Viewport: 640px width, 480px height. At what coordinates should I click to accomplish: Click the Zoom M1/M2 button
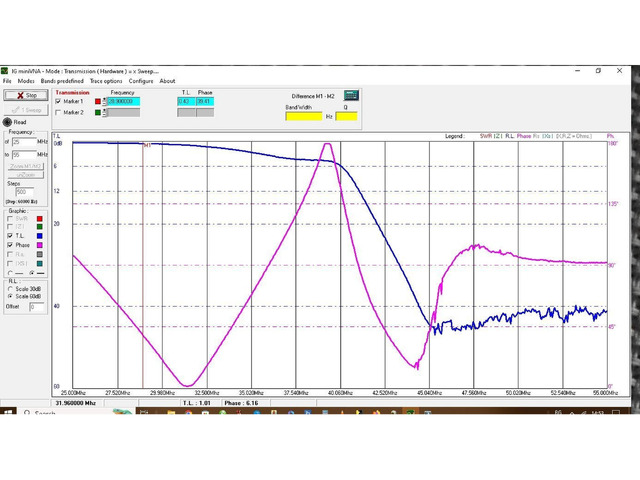(26, 166)
